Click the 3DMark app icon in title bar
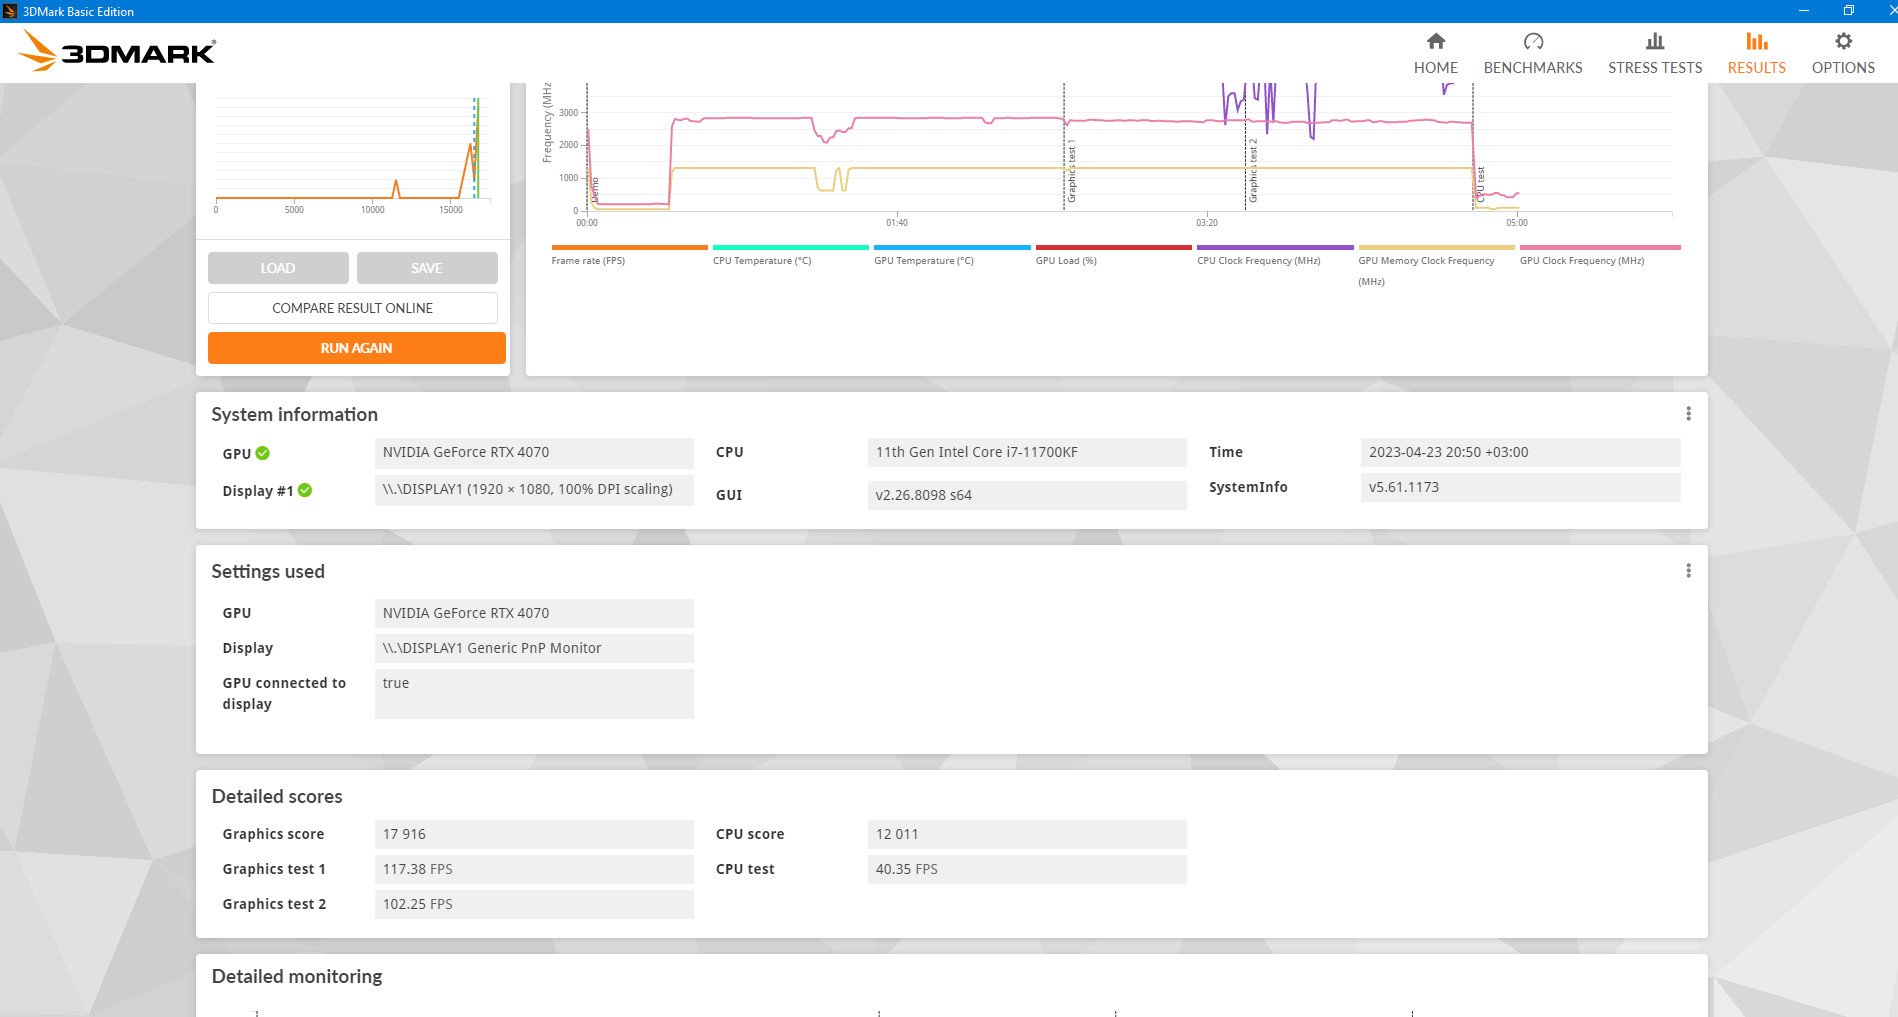This screenshot has height=1017, width=1898. [10, 11]
